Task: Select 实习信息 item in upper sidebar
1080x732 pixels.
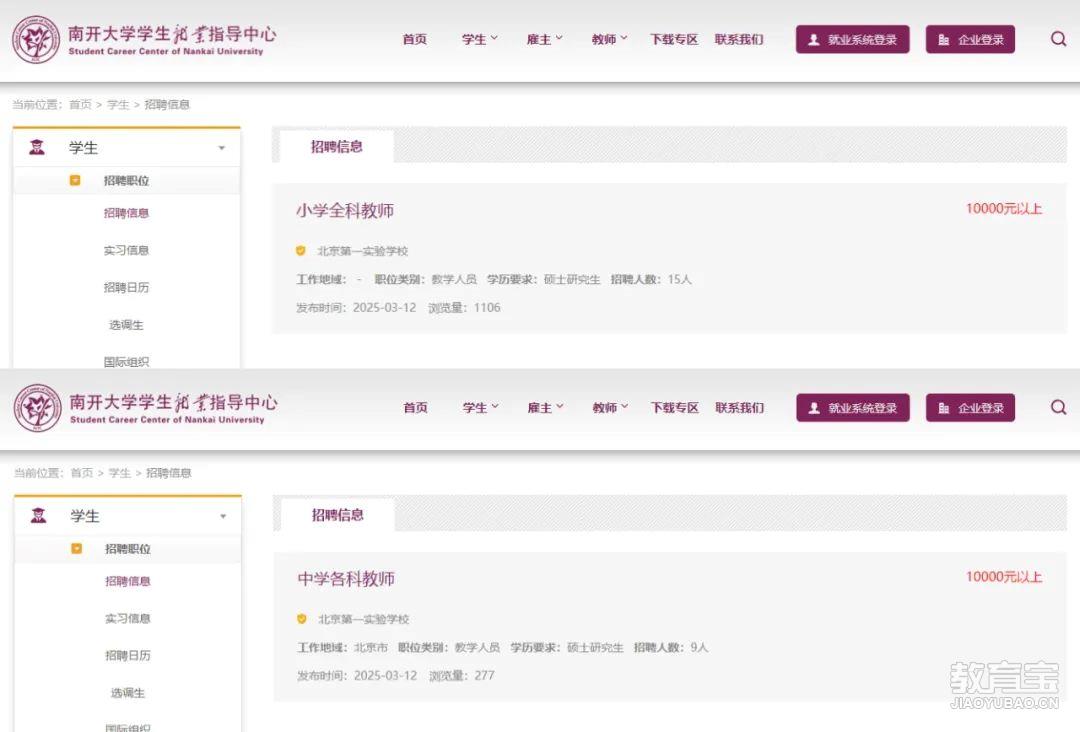Action: (x=126, y=250)
